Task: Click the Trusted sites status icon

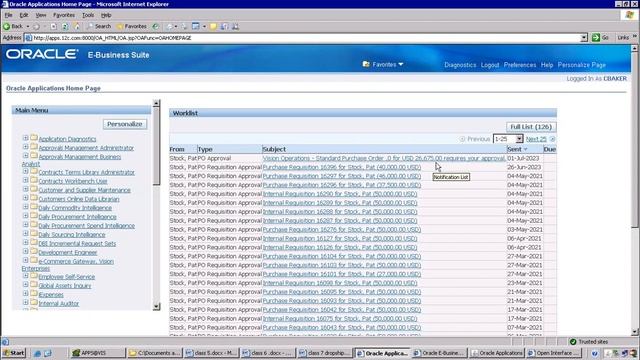Action: (x=573, y=342)
